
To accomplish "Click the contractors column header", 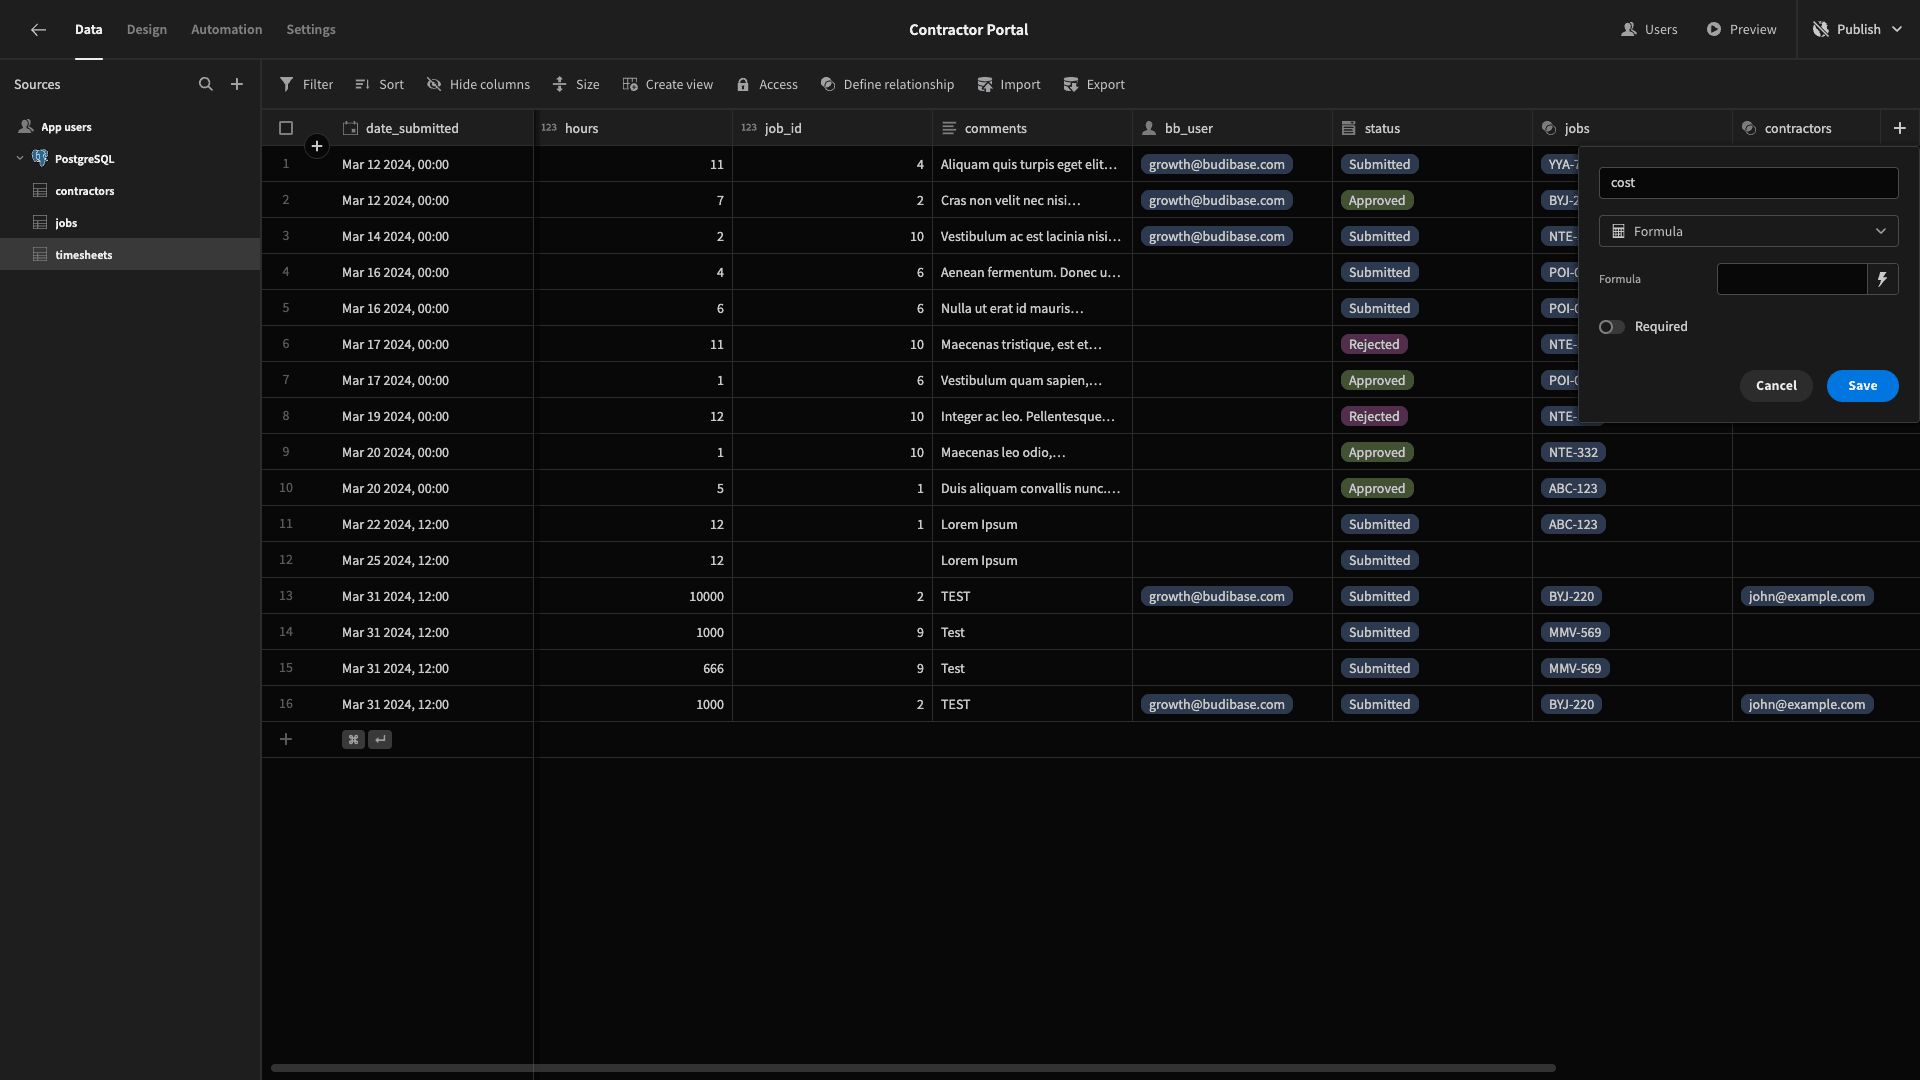I will [1805, 128].
